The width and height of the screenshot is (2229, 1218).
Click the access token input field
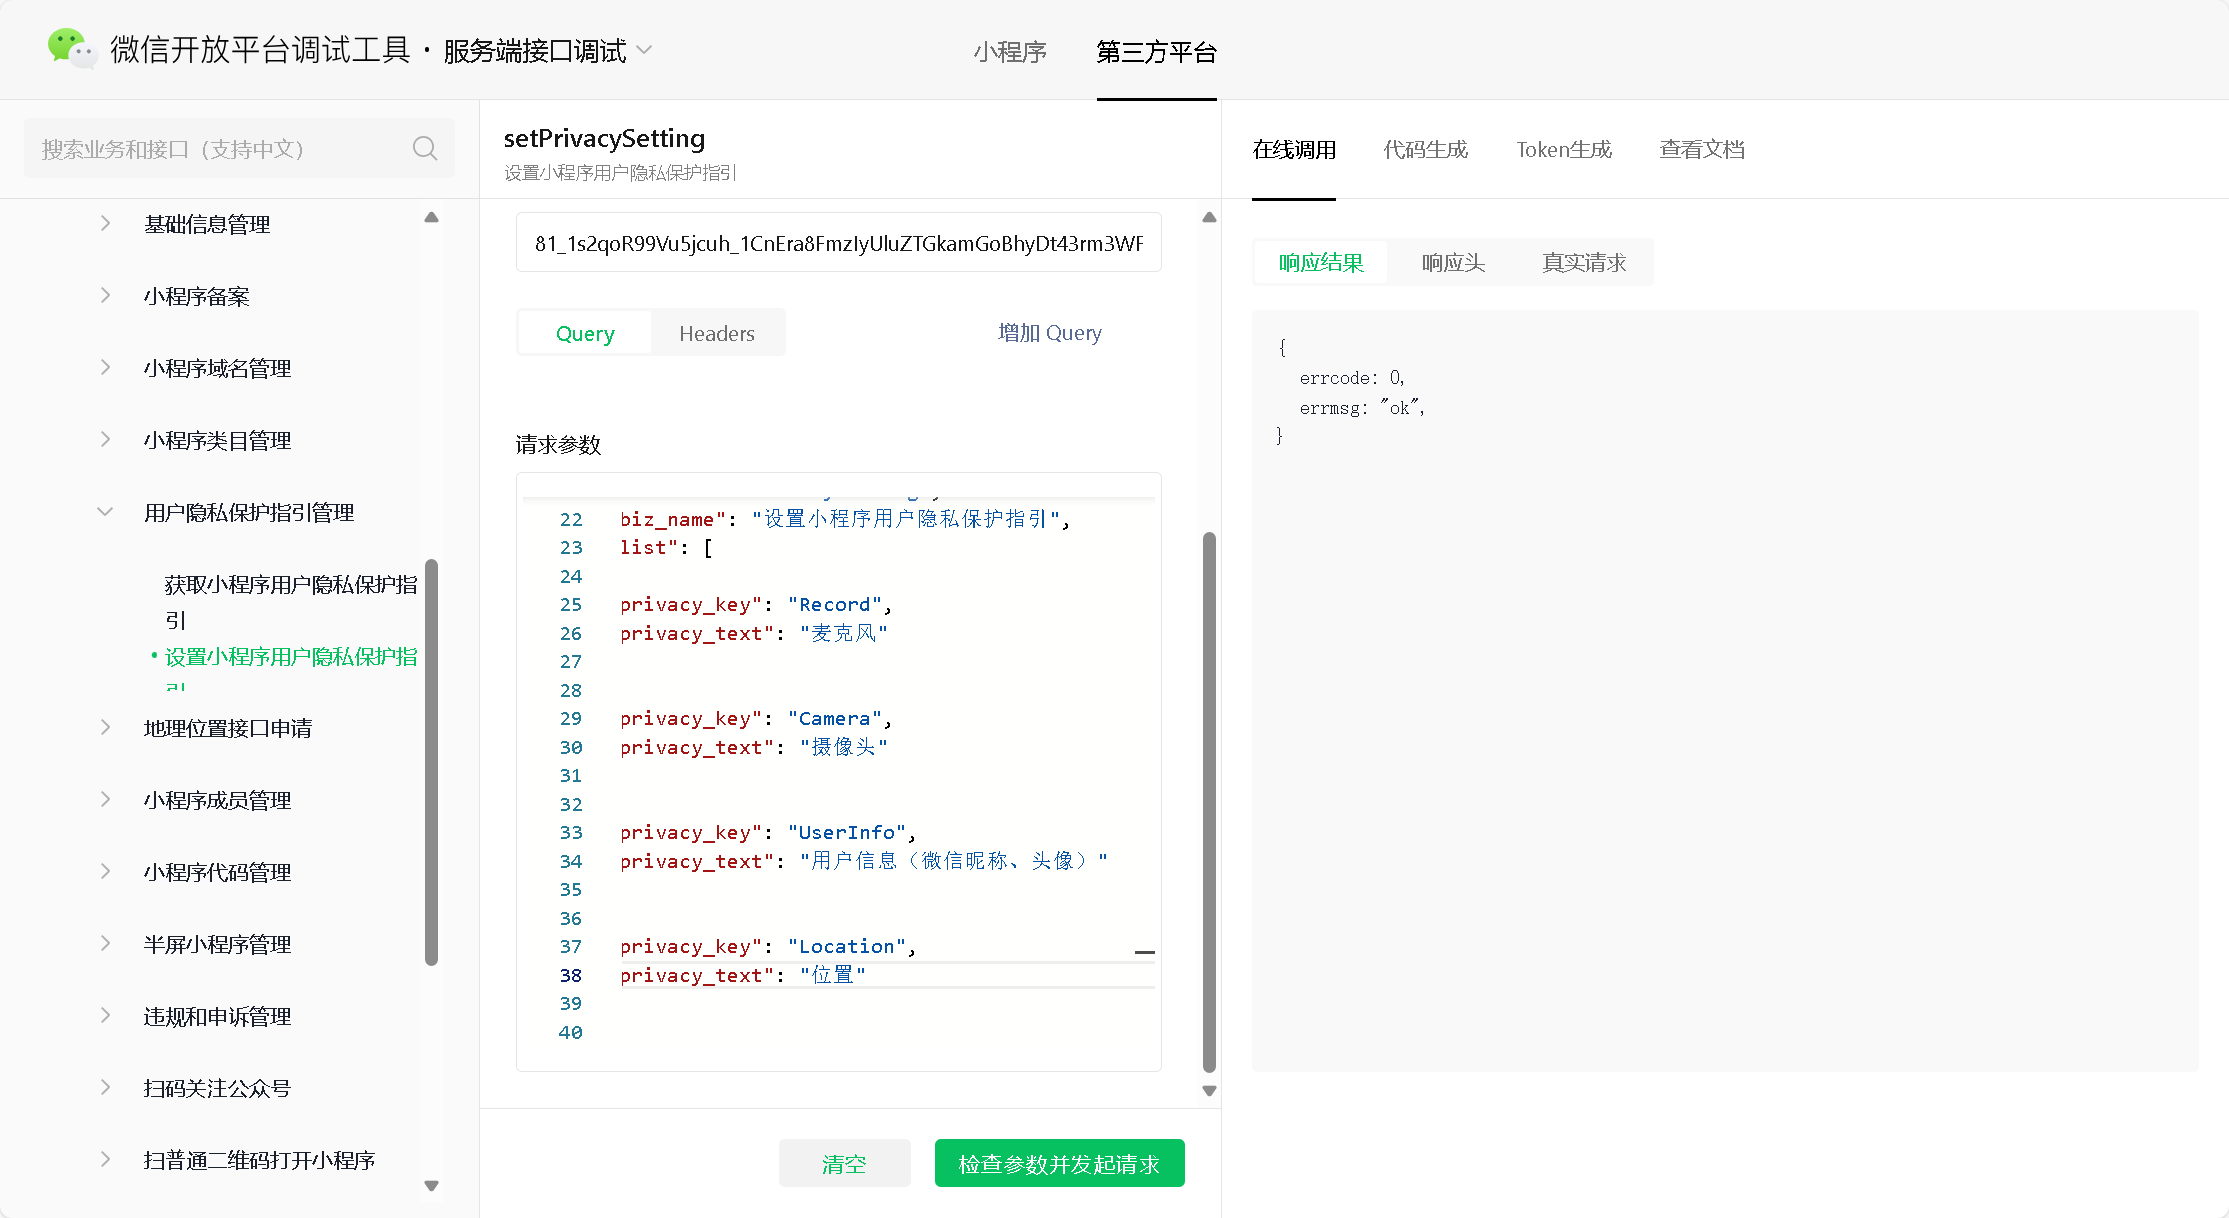click(x=838, y=243)
